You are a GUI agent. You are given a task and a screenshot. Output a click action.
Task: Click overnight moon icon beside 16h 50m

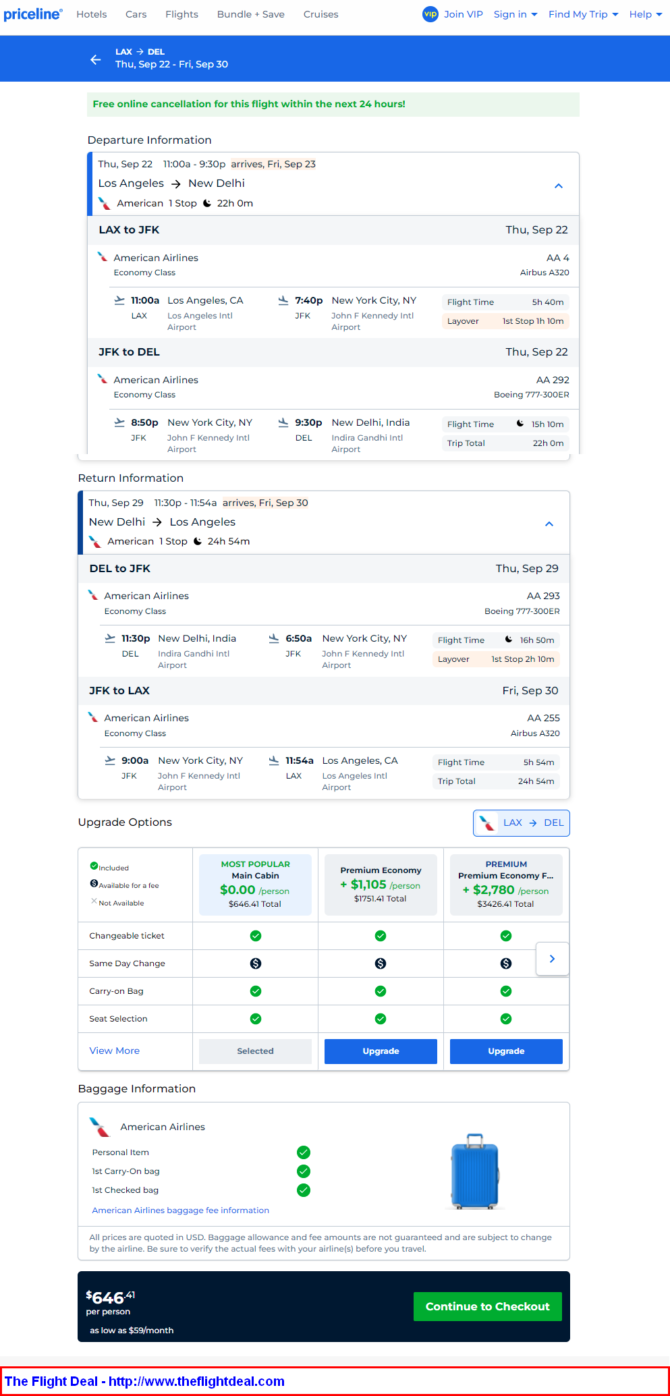click(509, 640)
